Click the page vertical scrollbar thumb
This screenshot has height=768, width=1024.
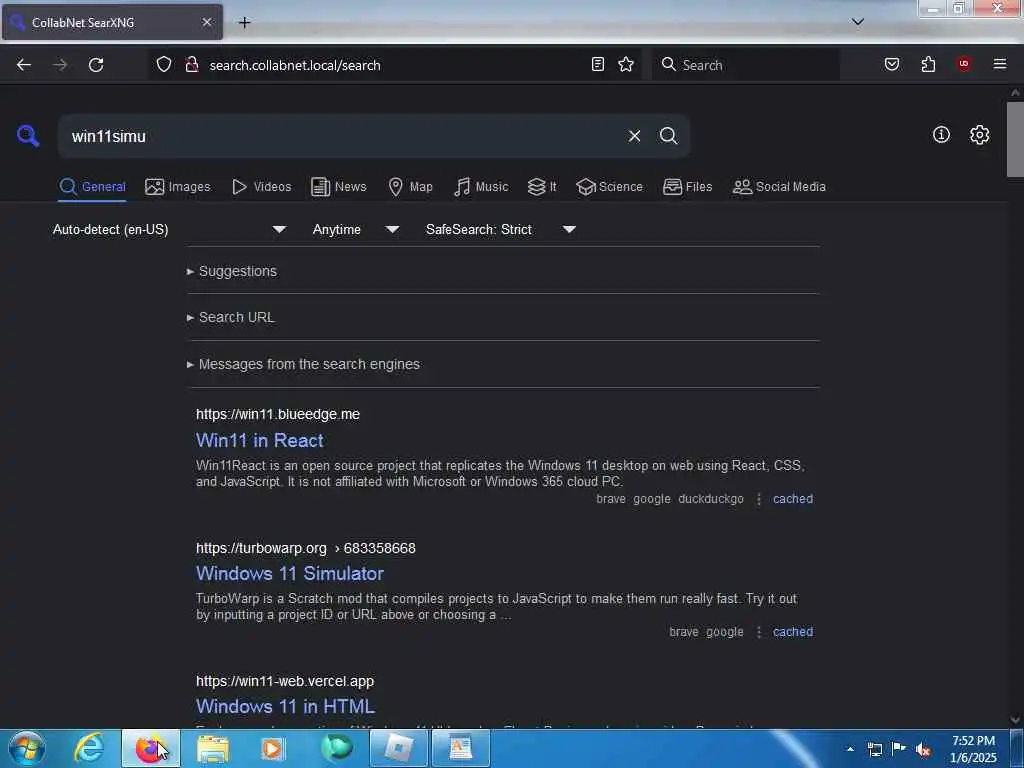click(1015, 139)
